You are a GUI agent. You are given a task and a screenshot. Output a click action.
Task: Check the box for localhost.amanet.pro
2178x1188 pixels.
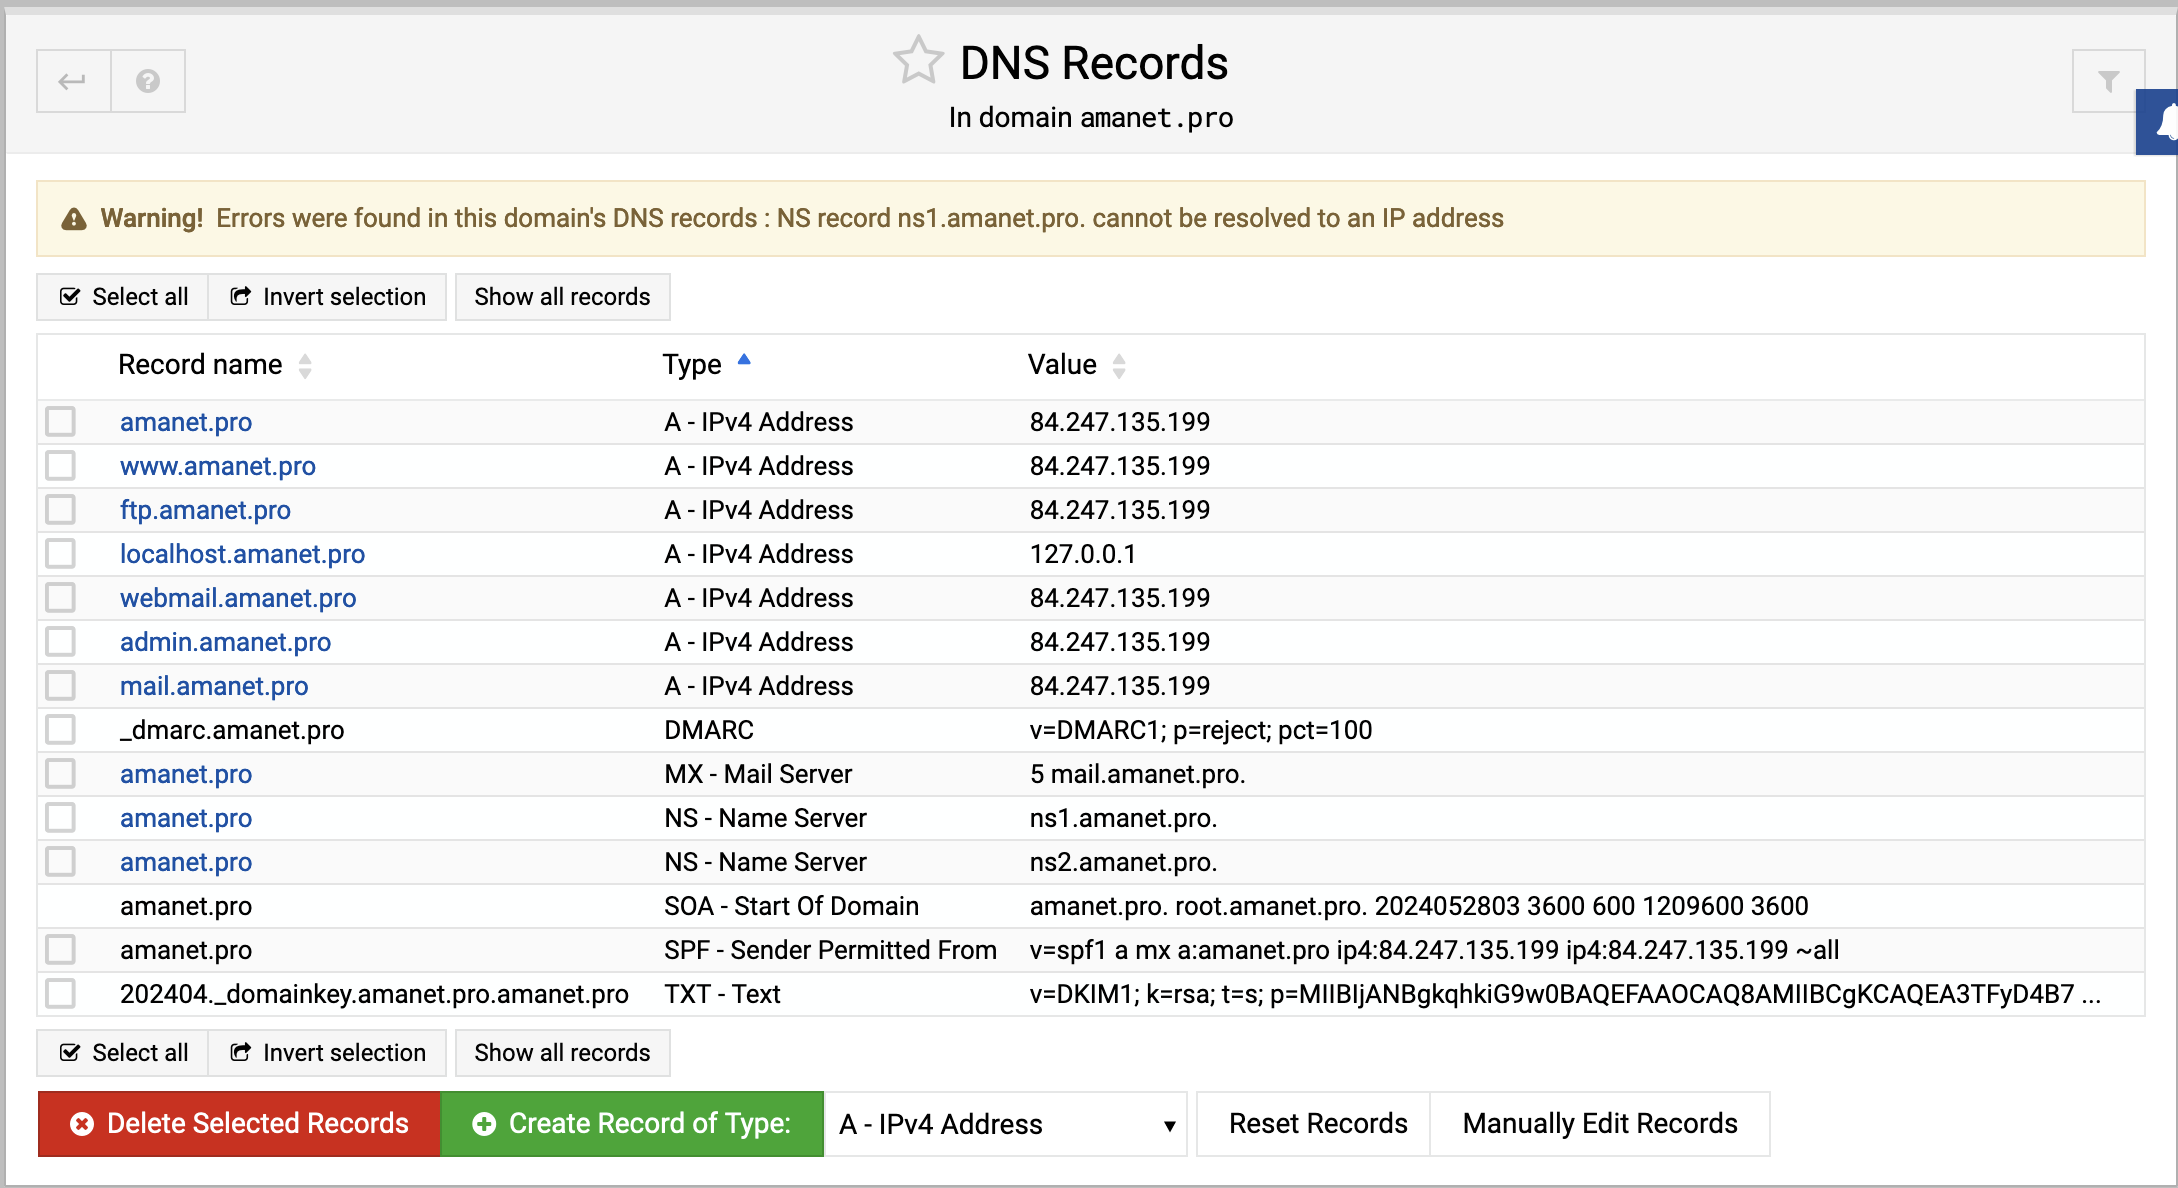(x=60, y=554)
